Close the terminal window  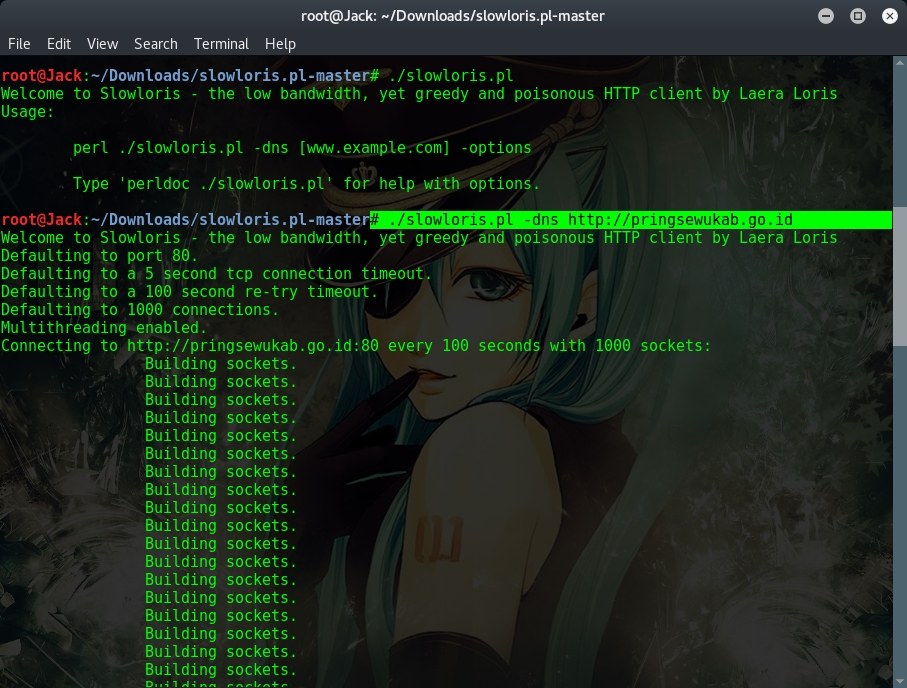click(890, 16)
